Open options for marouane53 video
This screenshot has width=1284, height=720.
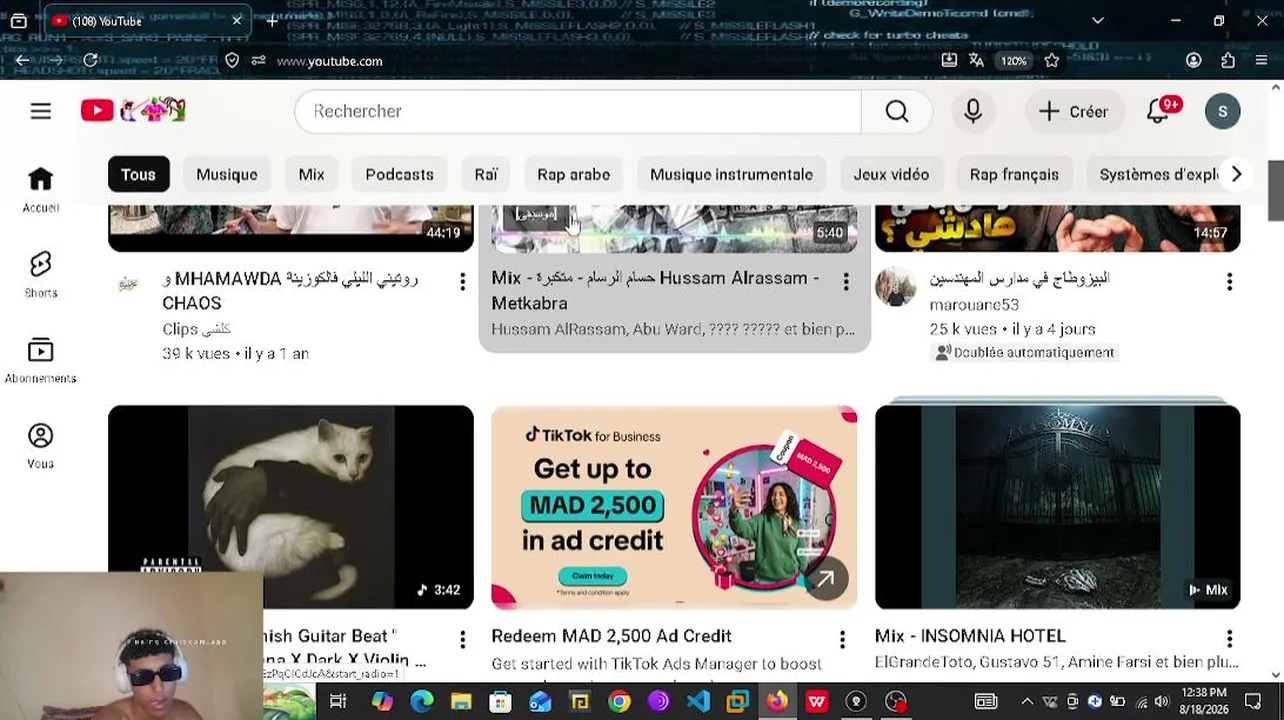coord(1229,282)
